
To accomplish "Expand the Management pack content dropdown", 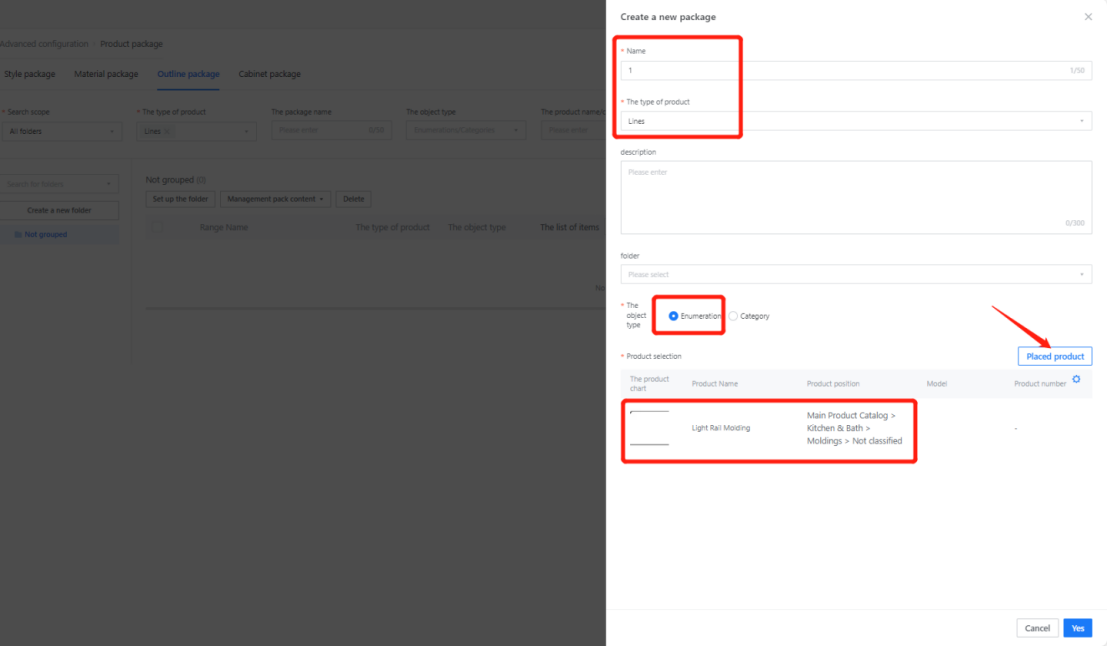I will click(x=275, y=199).
